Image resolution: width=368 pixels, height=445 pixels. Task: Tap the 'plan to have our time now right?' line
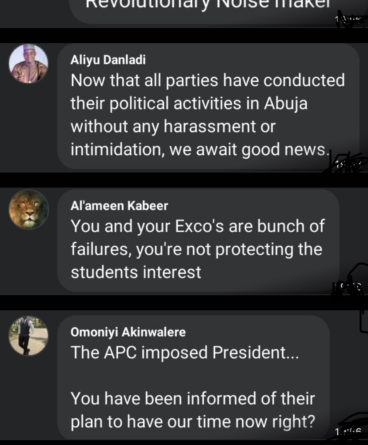[193, 422]
